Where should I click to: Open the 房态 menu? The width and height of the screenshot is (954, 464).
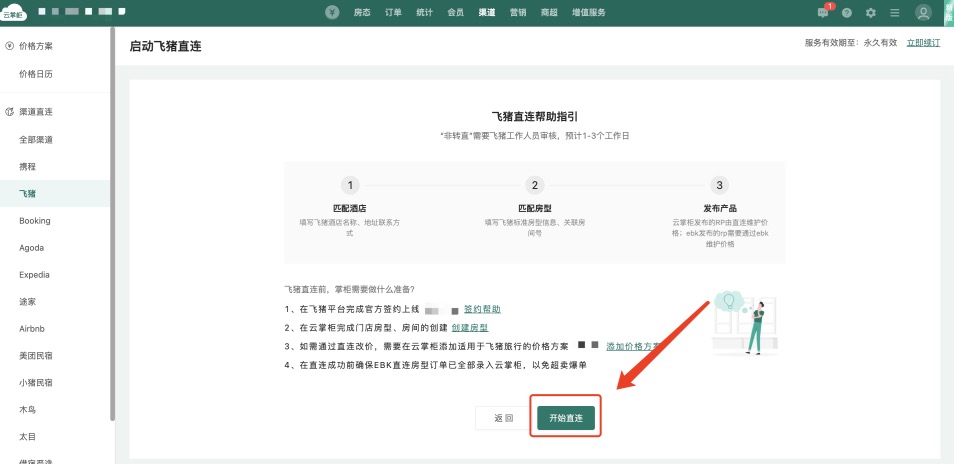[362, 13]
